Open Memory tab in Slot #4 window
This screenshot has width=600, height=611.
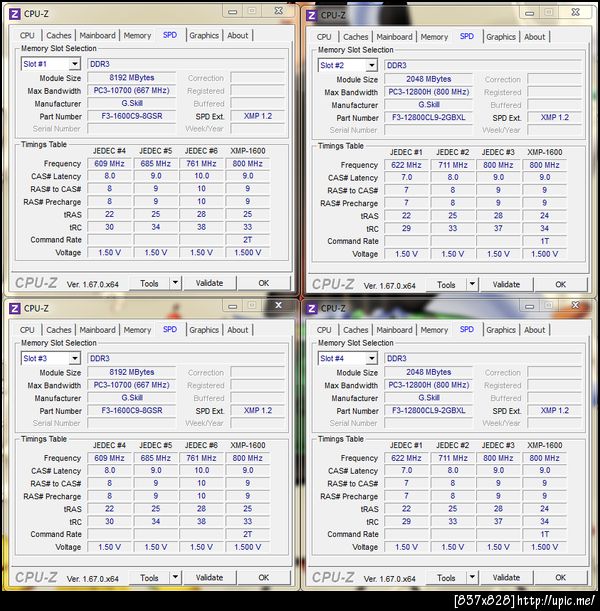click(434, 330)
